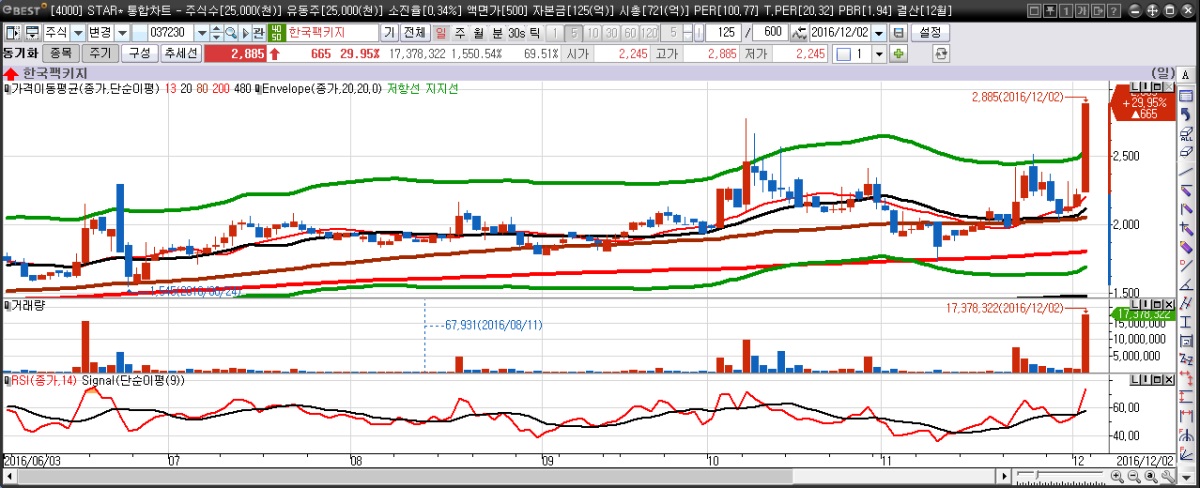Click the chart compare zigzag icon
Image resolution: width=1200 pixels, height=488 pixels.
798,32
